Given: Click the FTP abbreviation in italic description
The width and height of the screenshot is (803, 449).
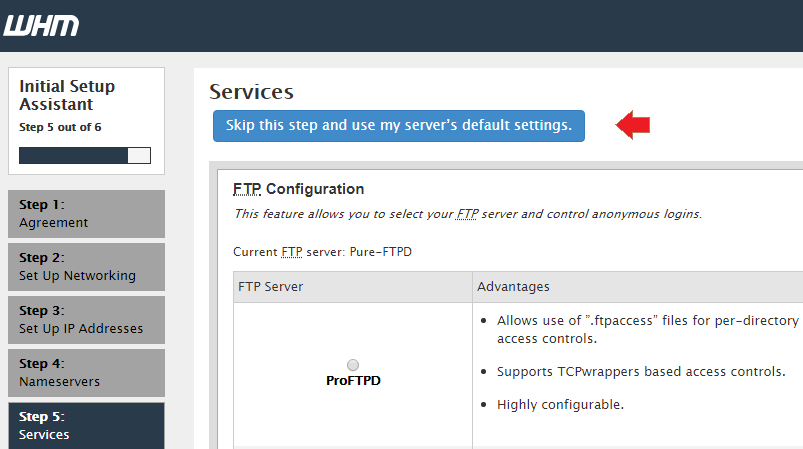Looking at the screenshot, I should pos(468,214).
